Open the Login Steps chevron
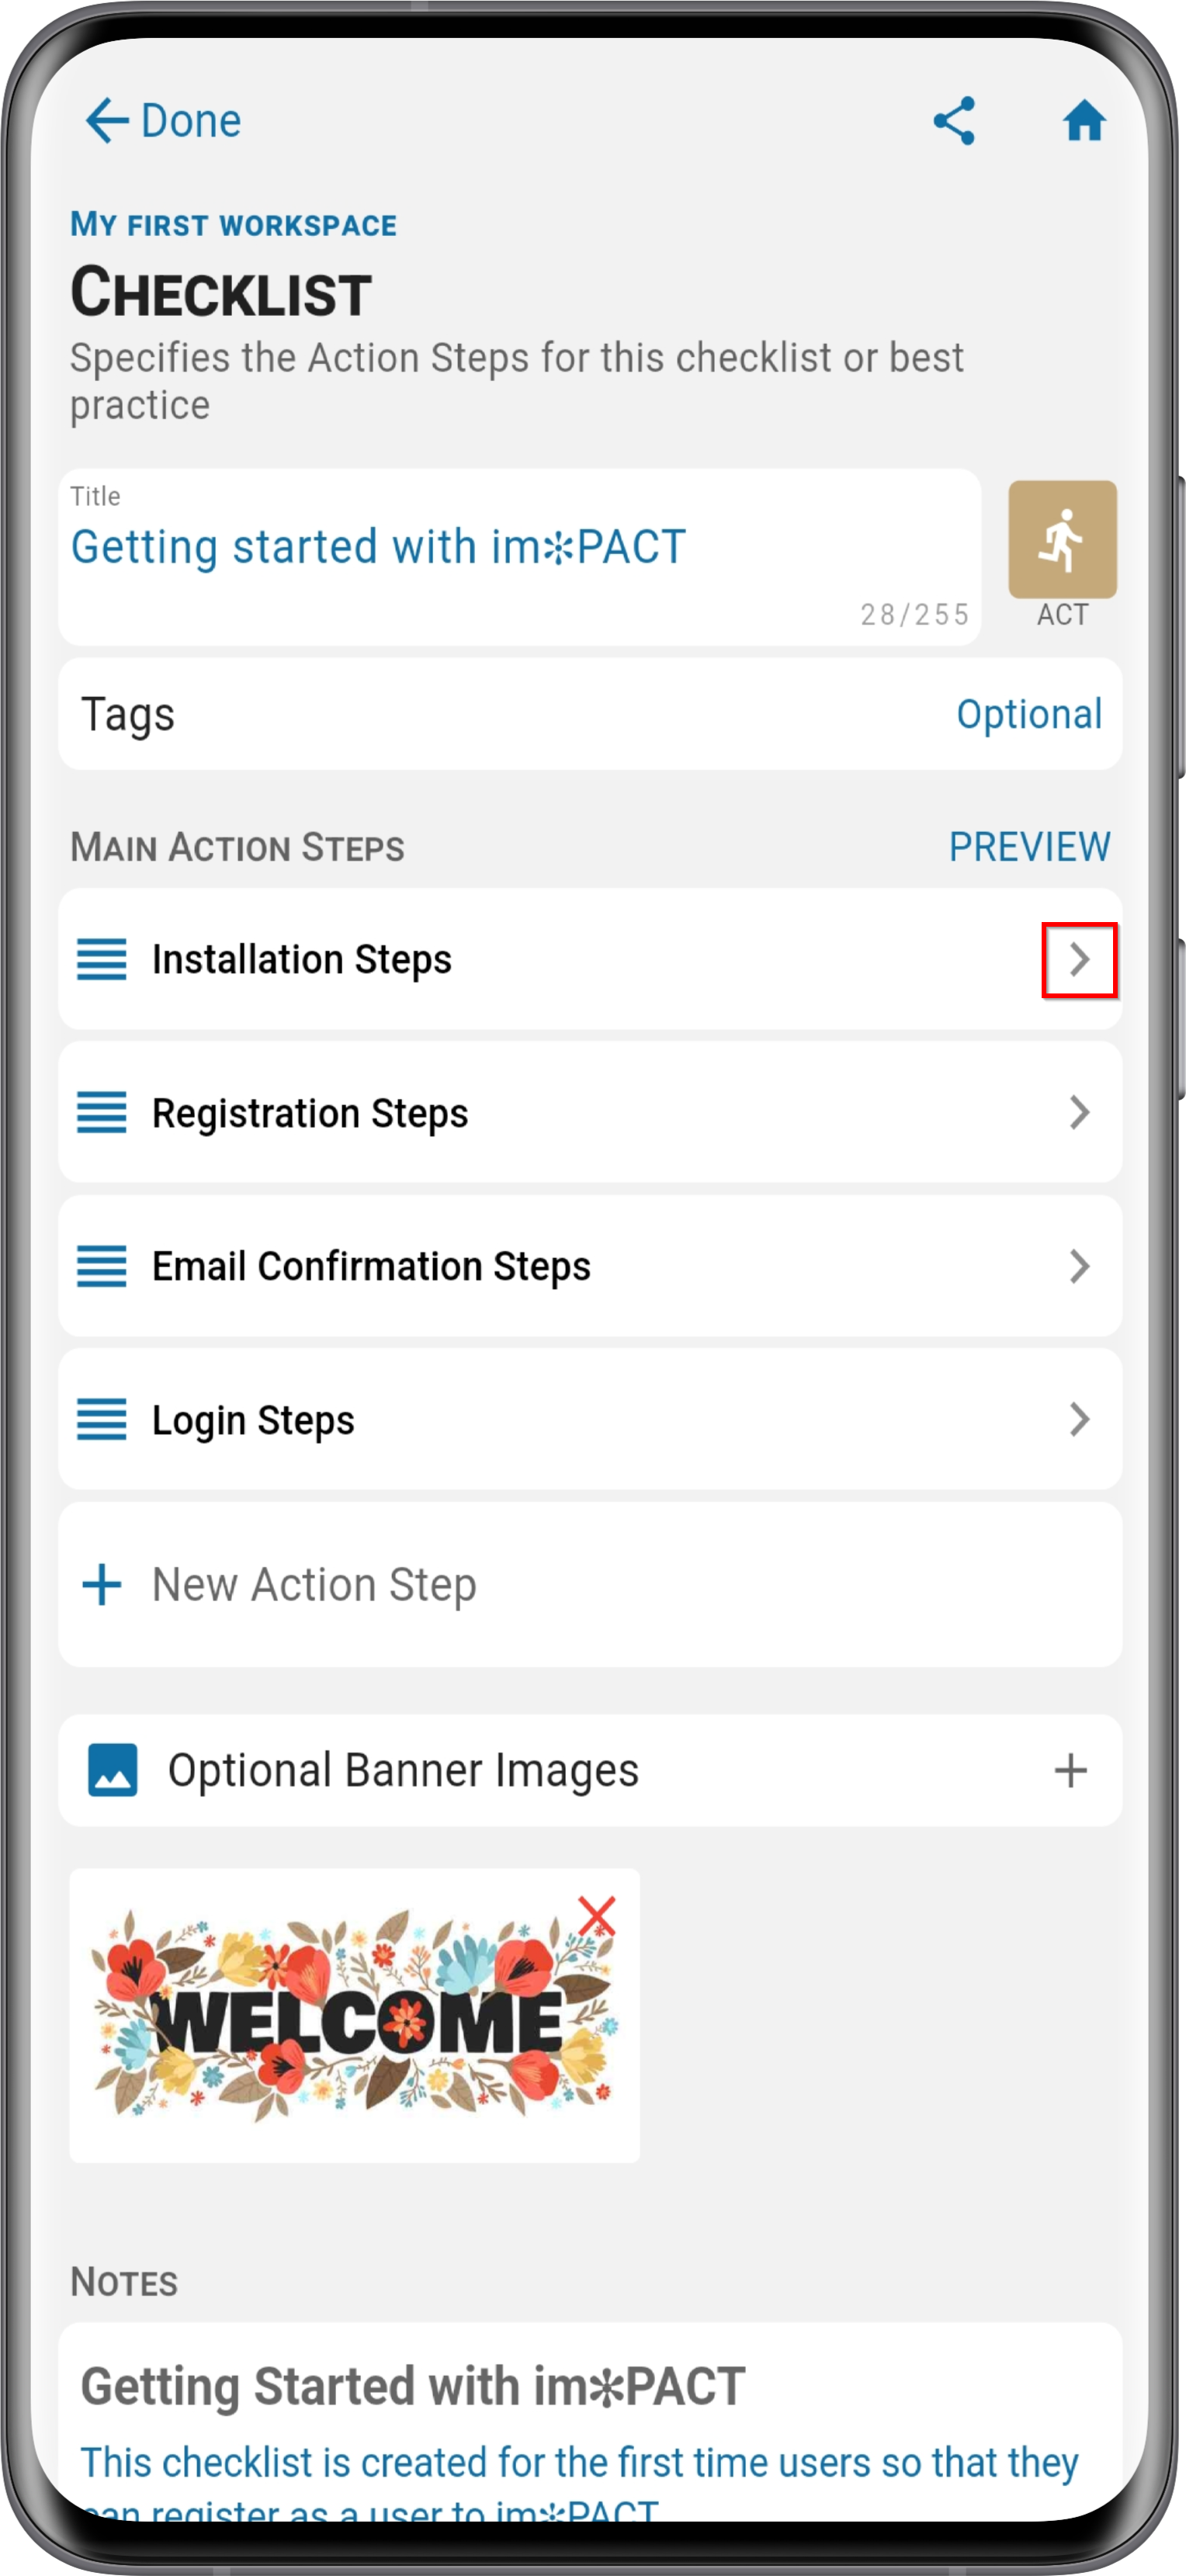 (1079, 1419)
